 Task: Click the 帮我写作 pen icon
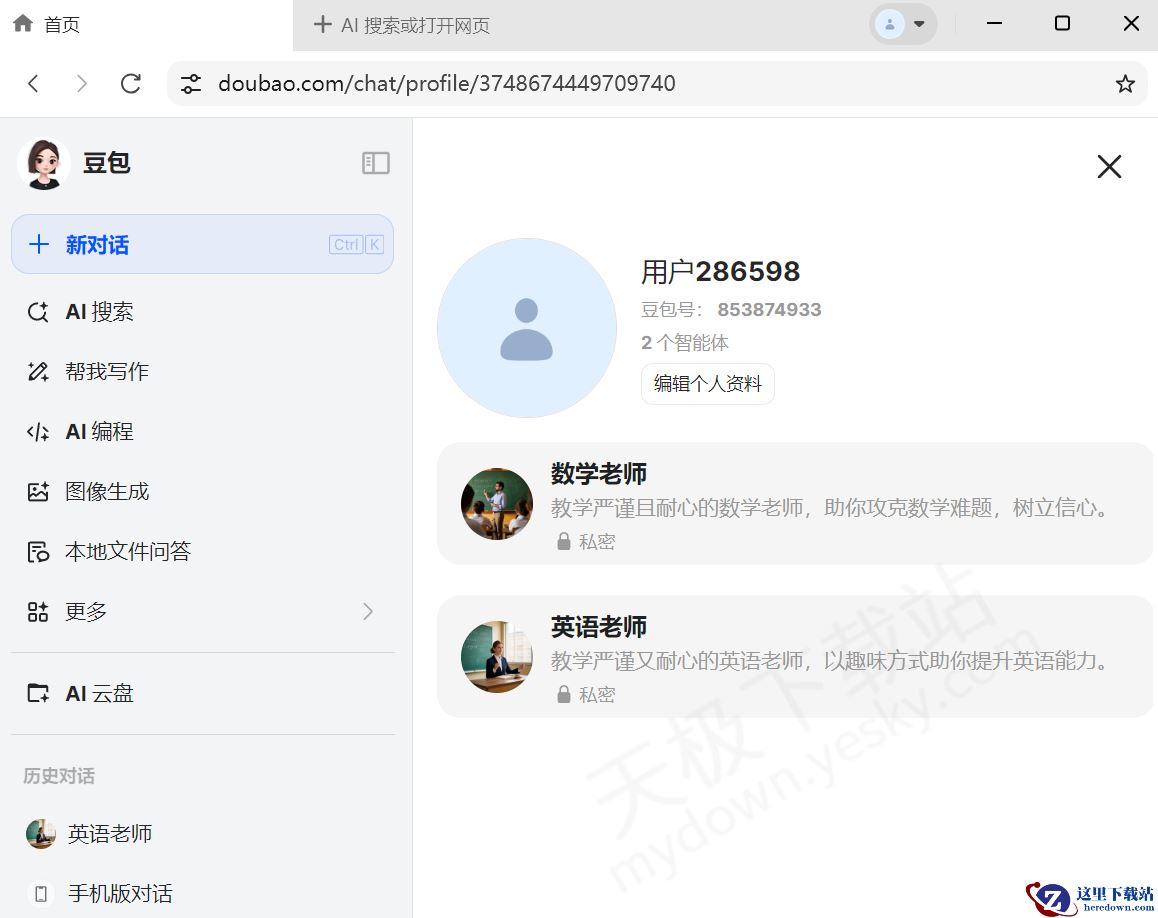pyautogui.click(x=38, y=371)
